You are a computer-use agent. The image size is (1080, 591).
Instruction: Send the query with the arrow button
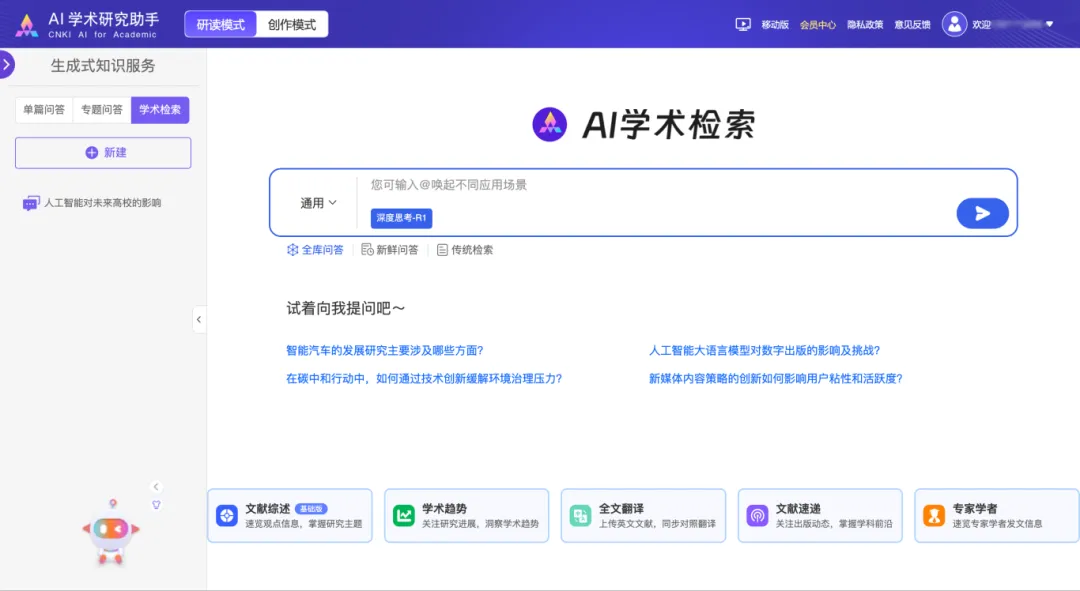click(982, 214)
